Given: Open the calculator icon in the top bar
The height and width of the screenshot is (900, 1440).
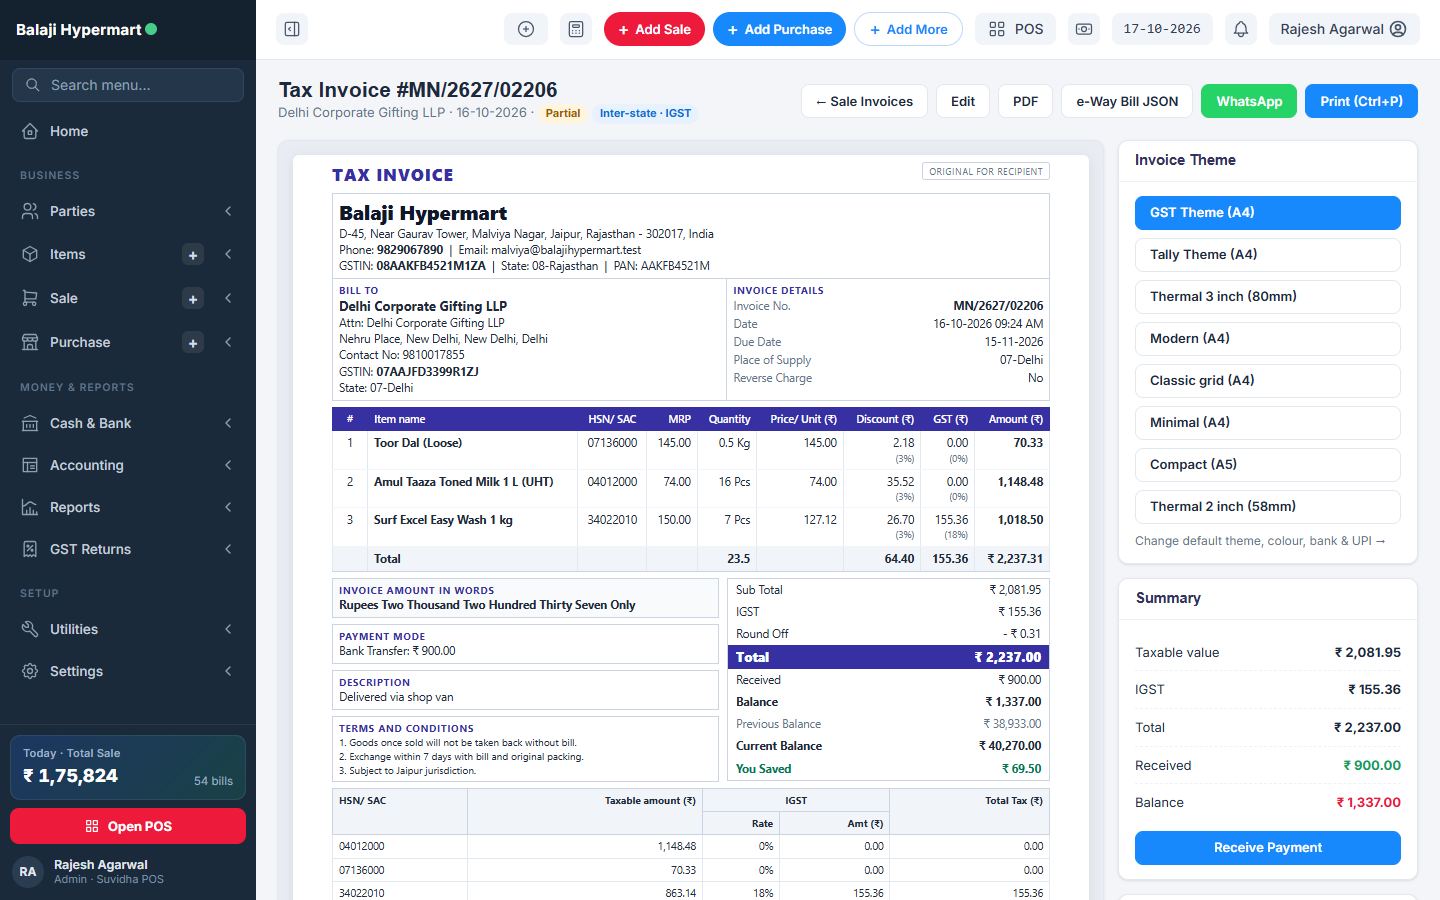Looking at the screenshot, I should [x=576, y=29].
